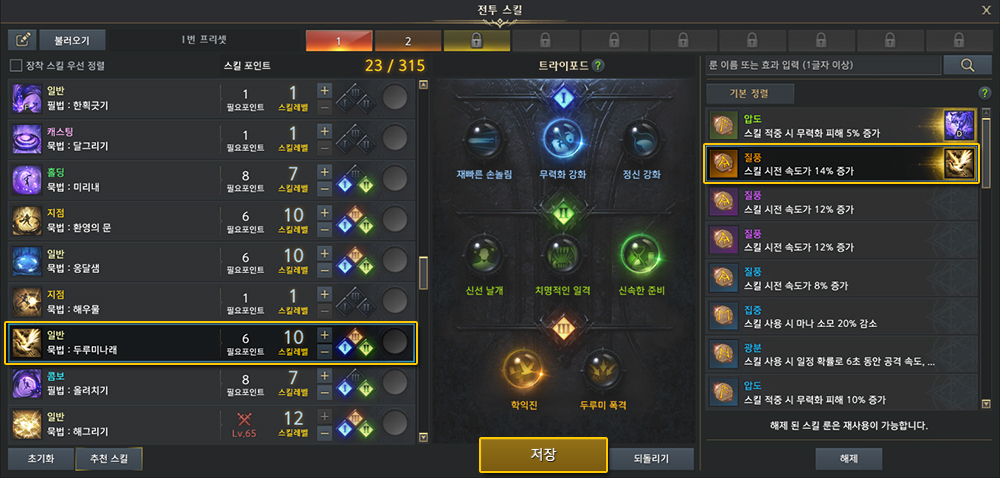Select the 재빠른 손놀림 tripod icon
1000x478 pixels.
point(484,140)
